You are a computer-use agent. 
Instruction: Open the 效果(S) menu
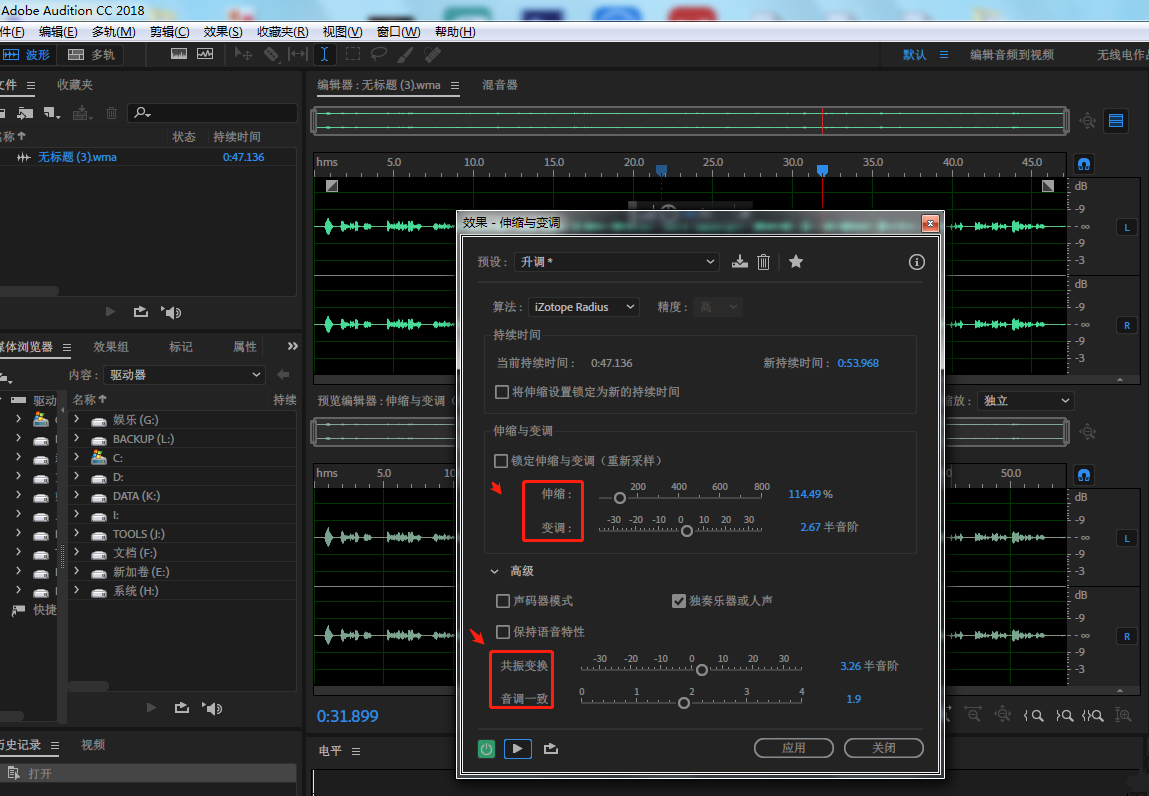(223, 32)
